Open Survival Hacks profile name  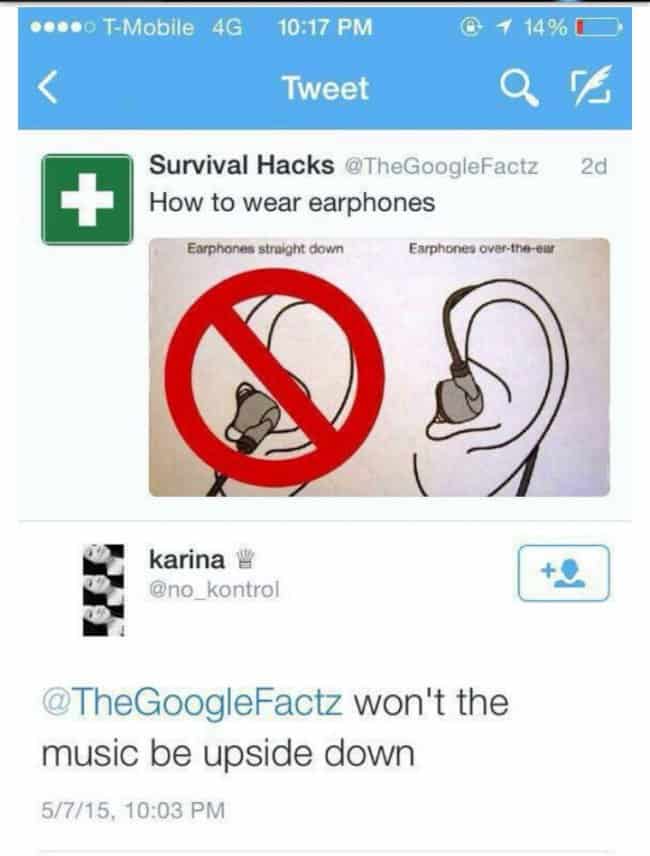tap(242, 165)
